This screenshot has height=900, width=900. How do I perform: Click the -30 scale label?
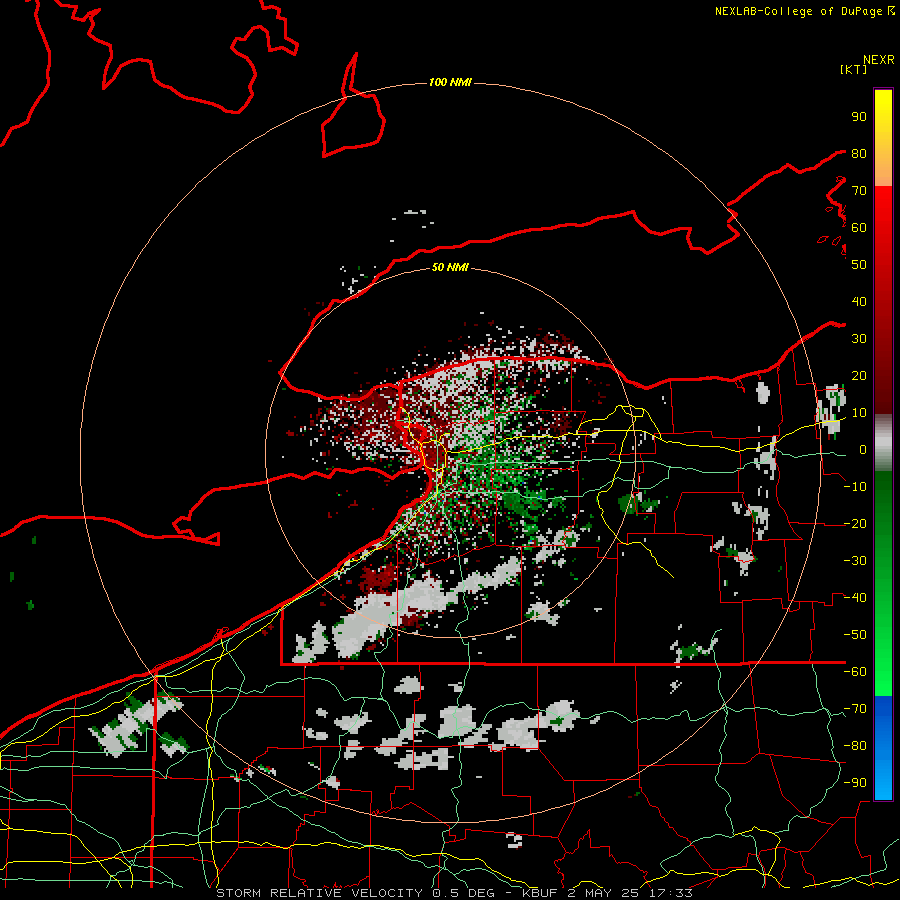[855, 561]
